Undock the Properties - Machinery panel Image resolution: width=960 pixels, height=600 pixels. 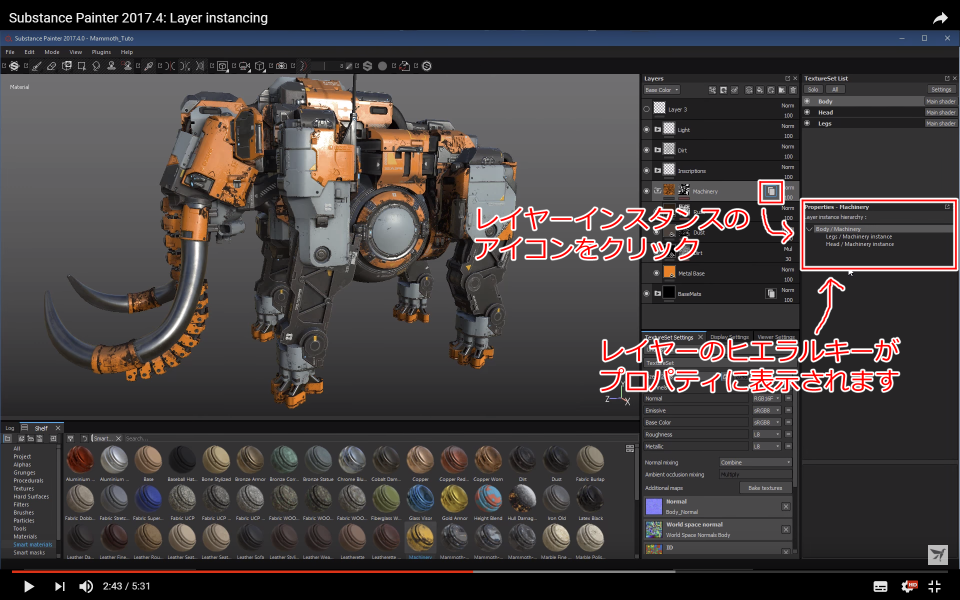pos(947,207)
